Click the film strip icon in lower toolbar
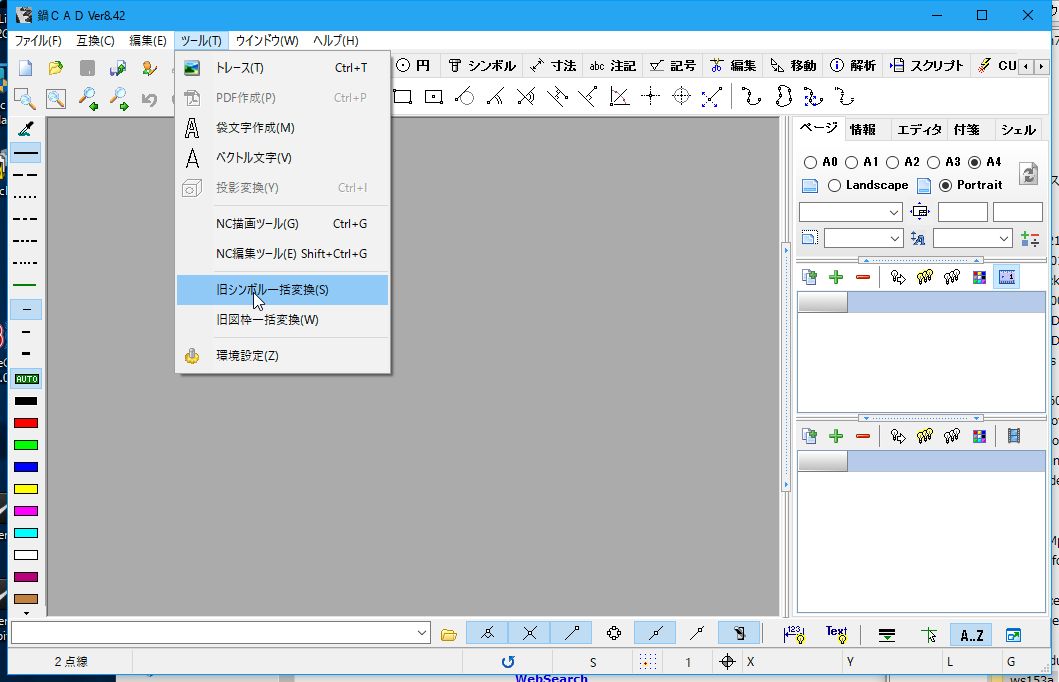This screenshot has height=682, width=1059. pos(1014,436)
